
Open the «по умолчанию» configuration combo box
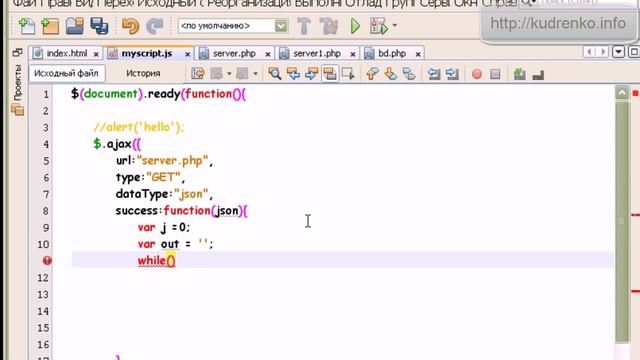click(233, 26)
